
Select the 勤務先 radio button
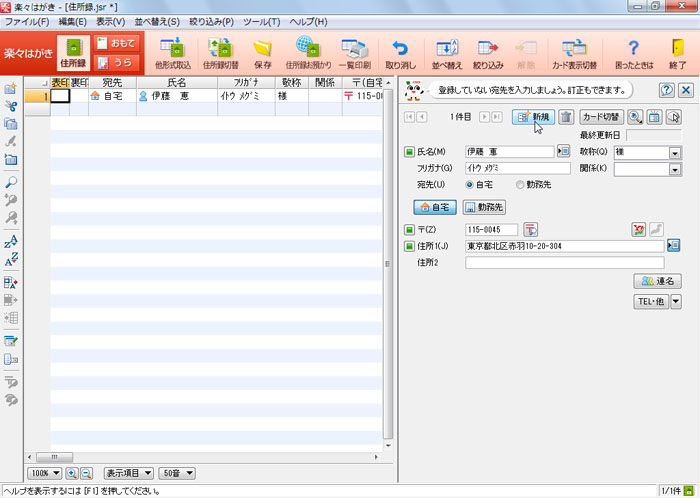point(520,185)
